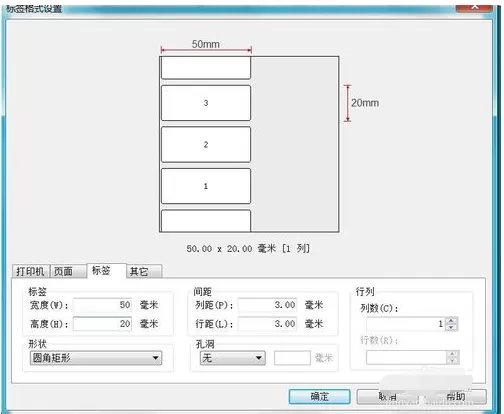Click the 确定 button
Viewport: 504px width, 414px height.
click(x=319, y=396)
